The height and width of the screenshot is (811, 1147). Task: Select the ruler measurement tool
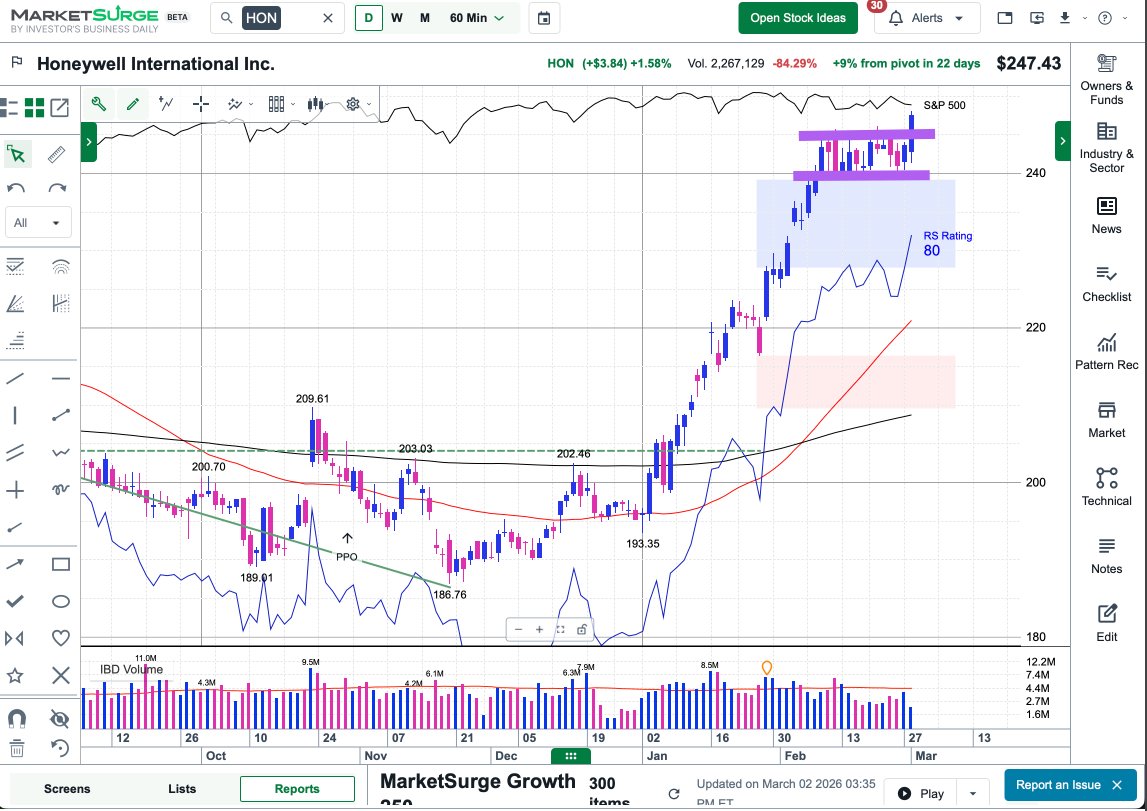(x=55, y=153)
